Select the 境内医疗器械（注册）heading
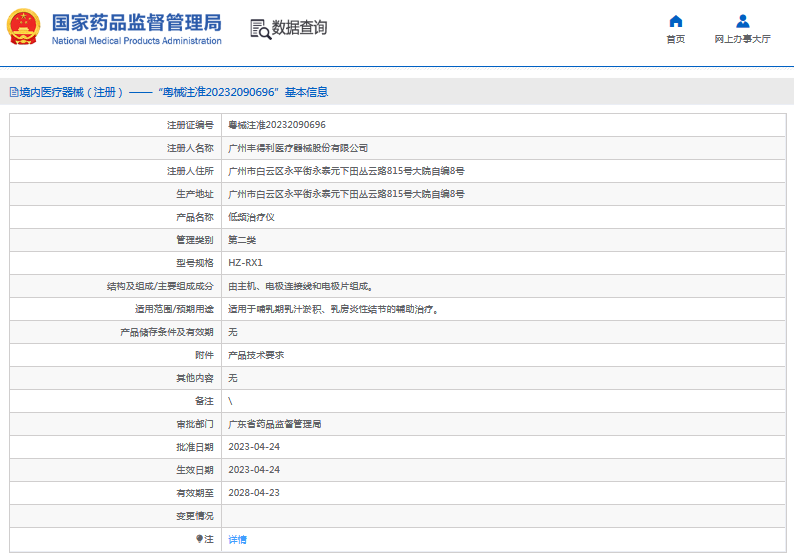 click(x=71, y=92)
